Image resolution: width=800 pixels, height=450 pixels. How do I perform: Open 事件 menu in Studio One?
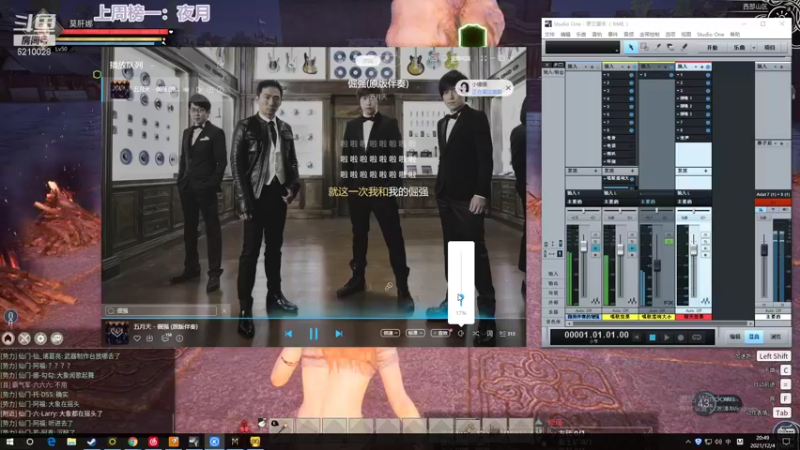(x=613, y=34)
